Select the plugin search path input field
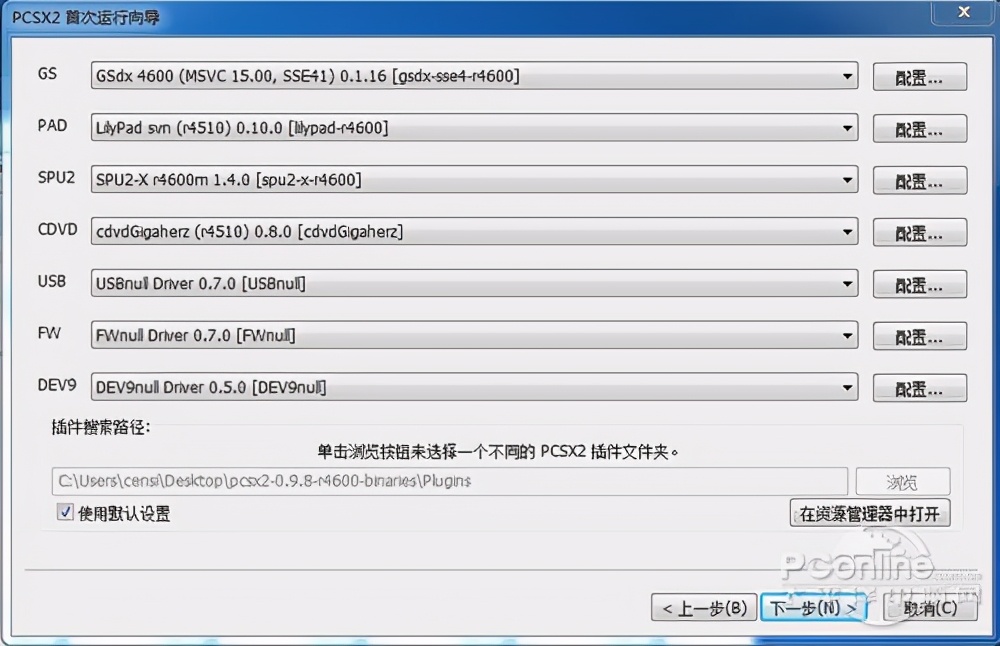The image size is (1000, 646). tap(450, 481)
